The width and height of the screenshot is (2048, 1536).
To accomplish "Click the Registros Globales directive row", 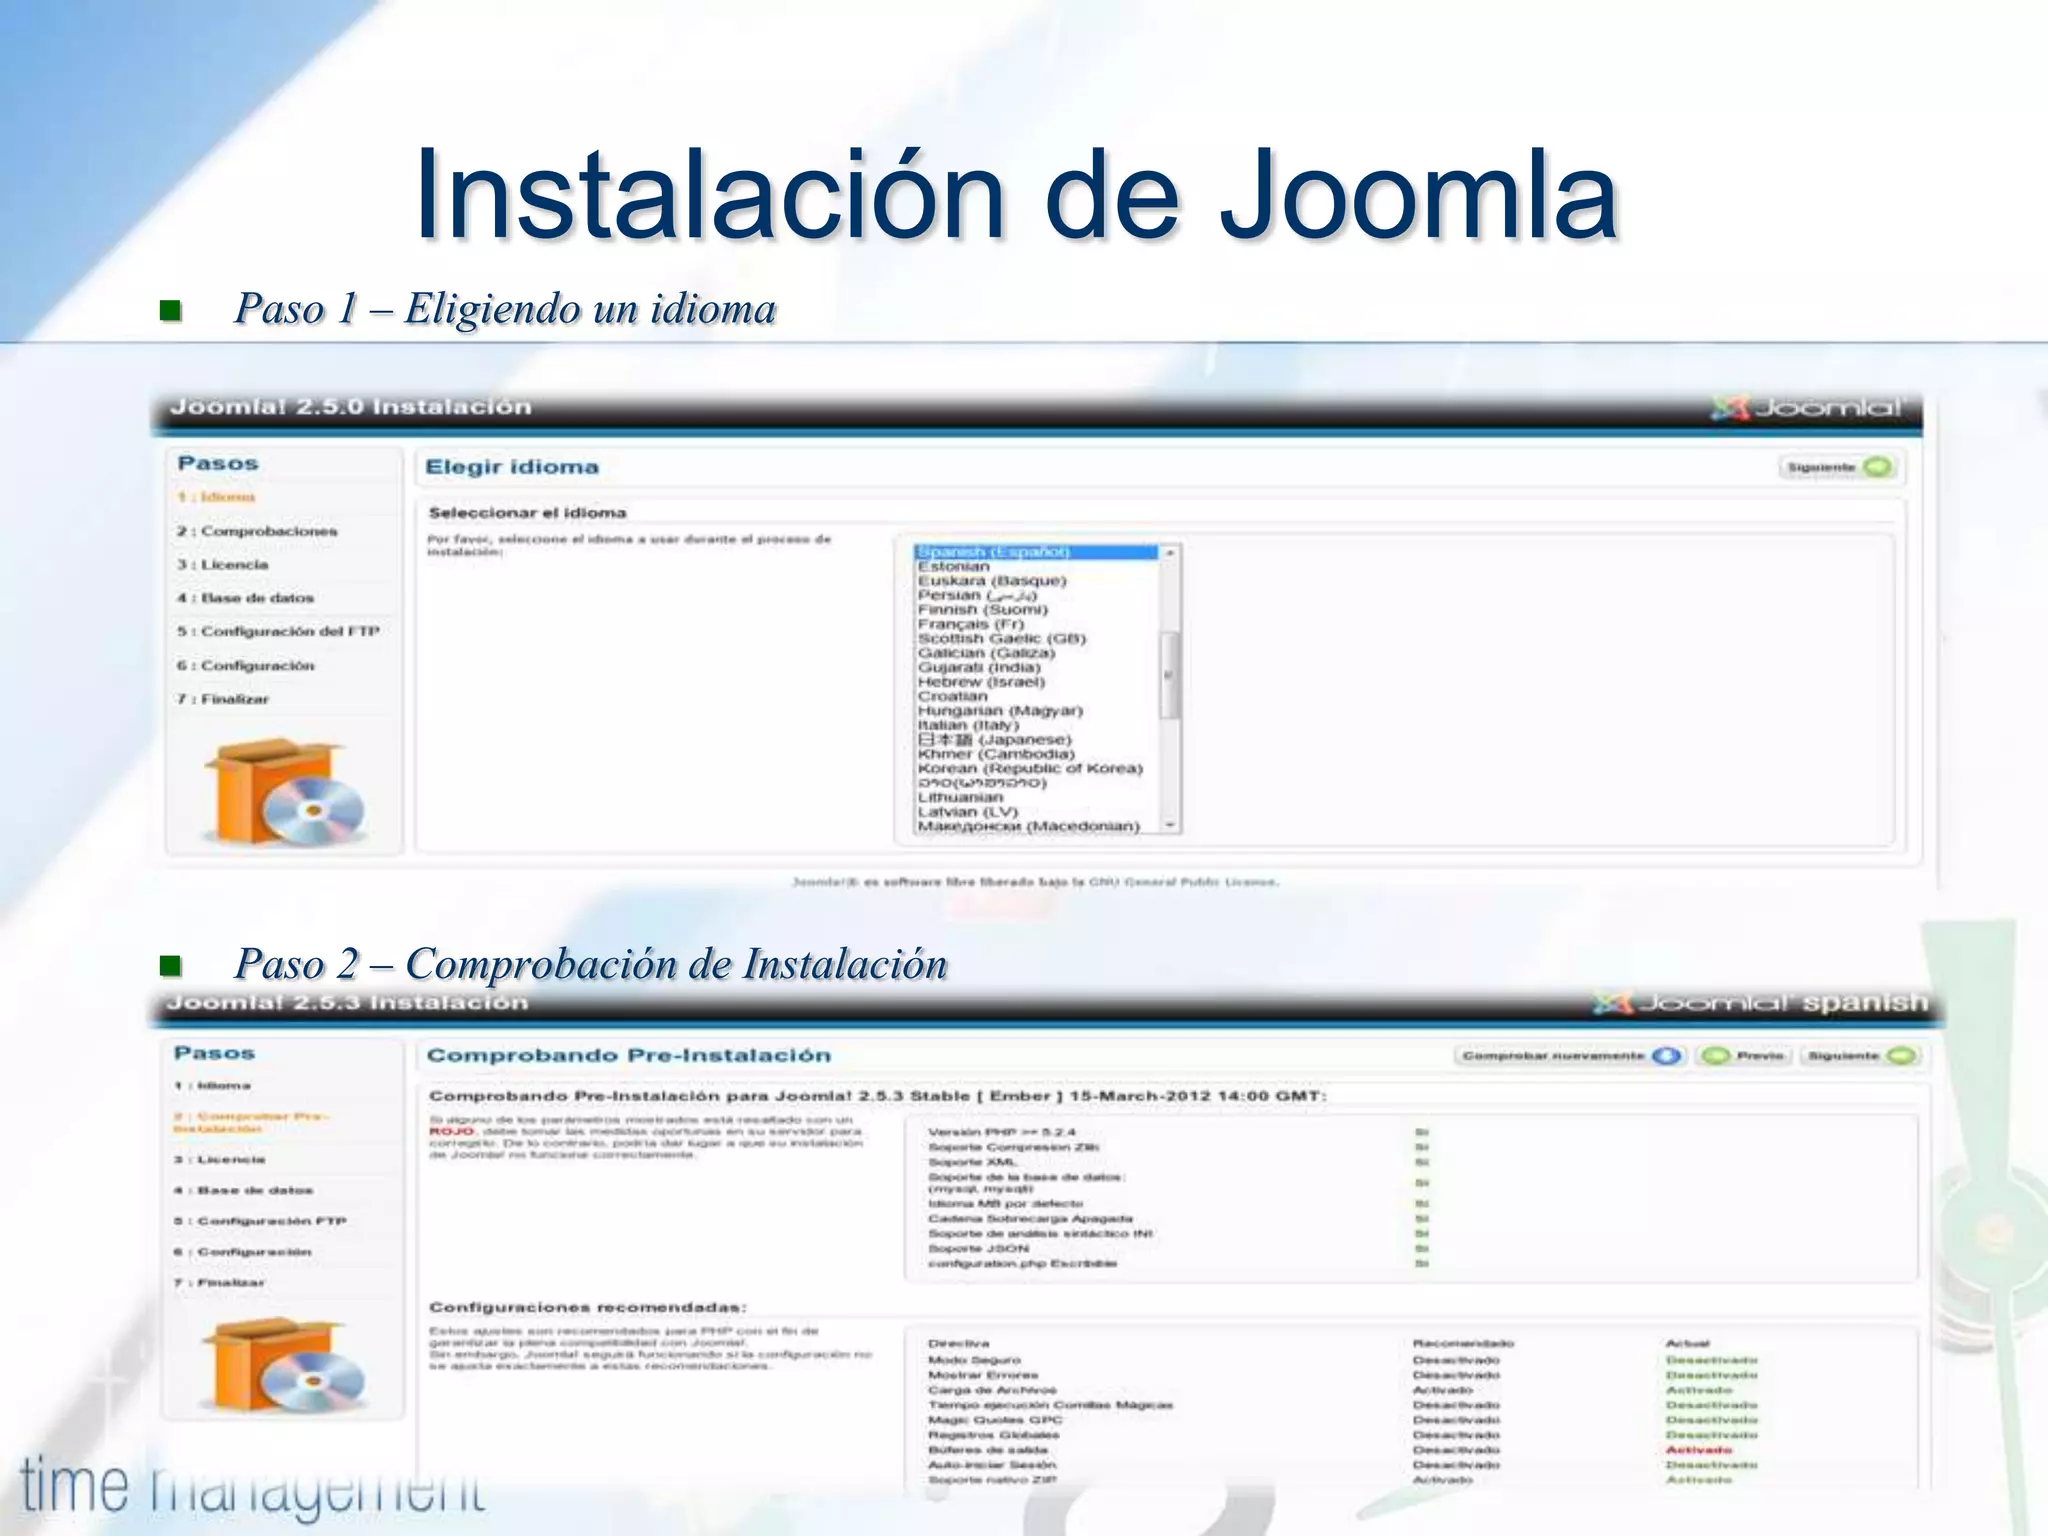I will (1342, 1435).
